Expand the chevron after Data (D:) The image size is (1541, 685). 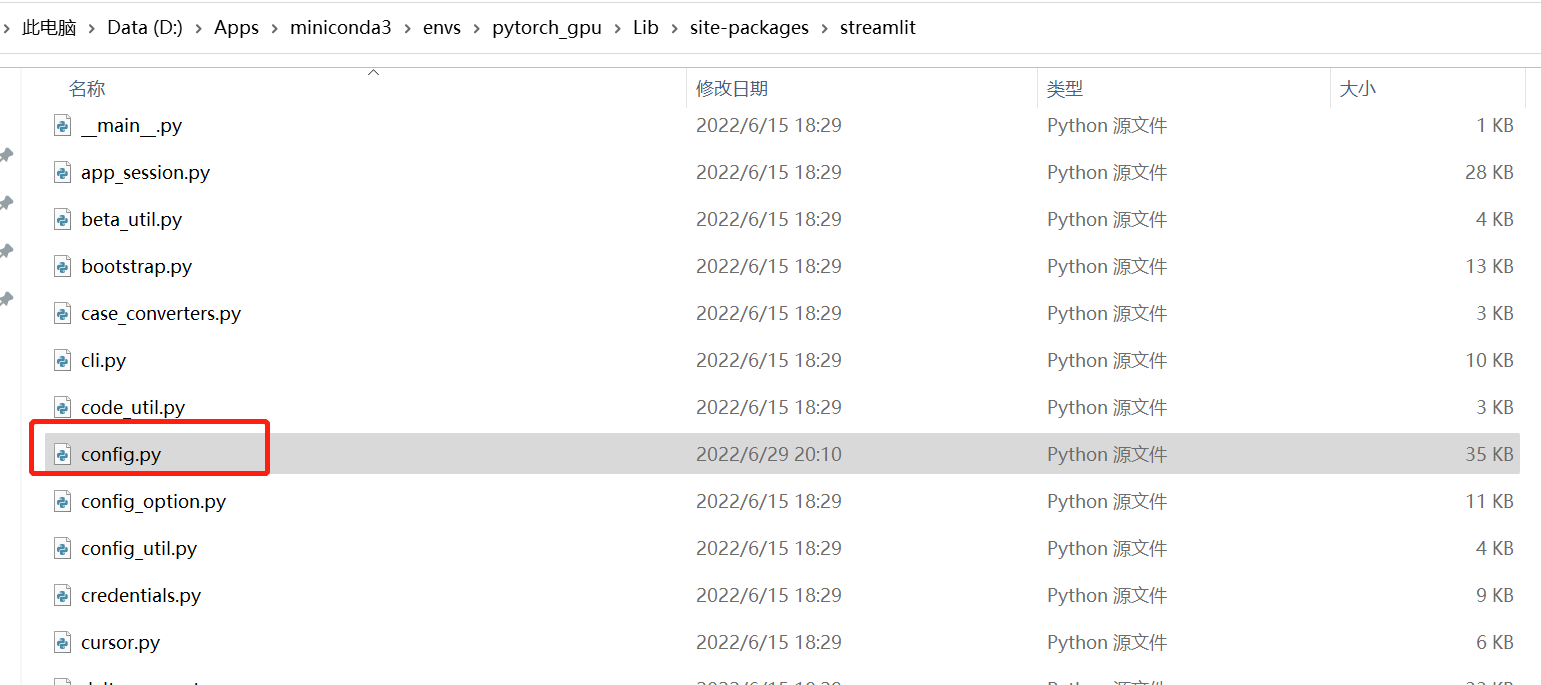(x=198, y=28)
